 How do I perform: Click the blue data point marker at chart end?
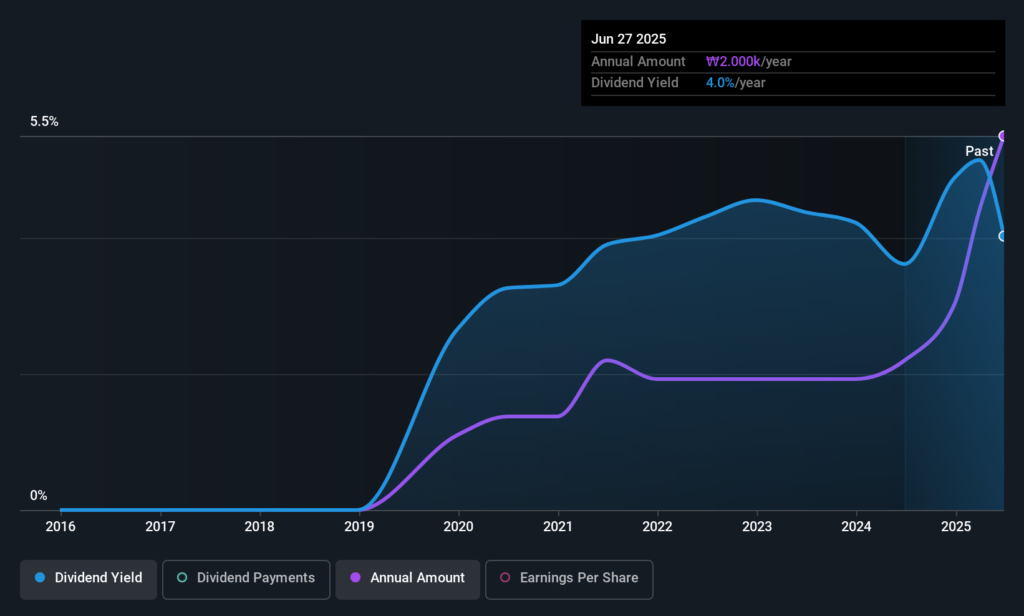1003,236
